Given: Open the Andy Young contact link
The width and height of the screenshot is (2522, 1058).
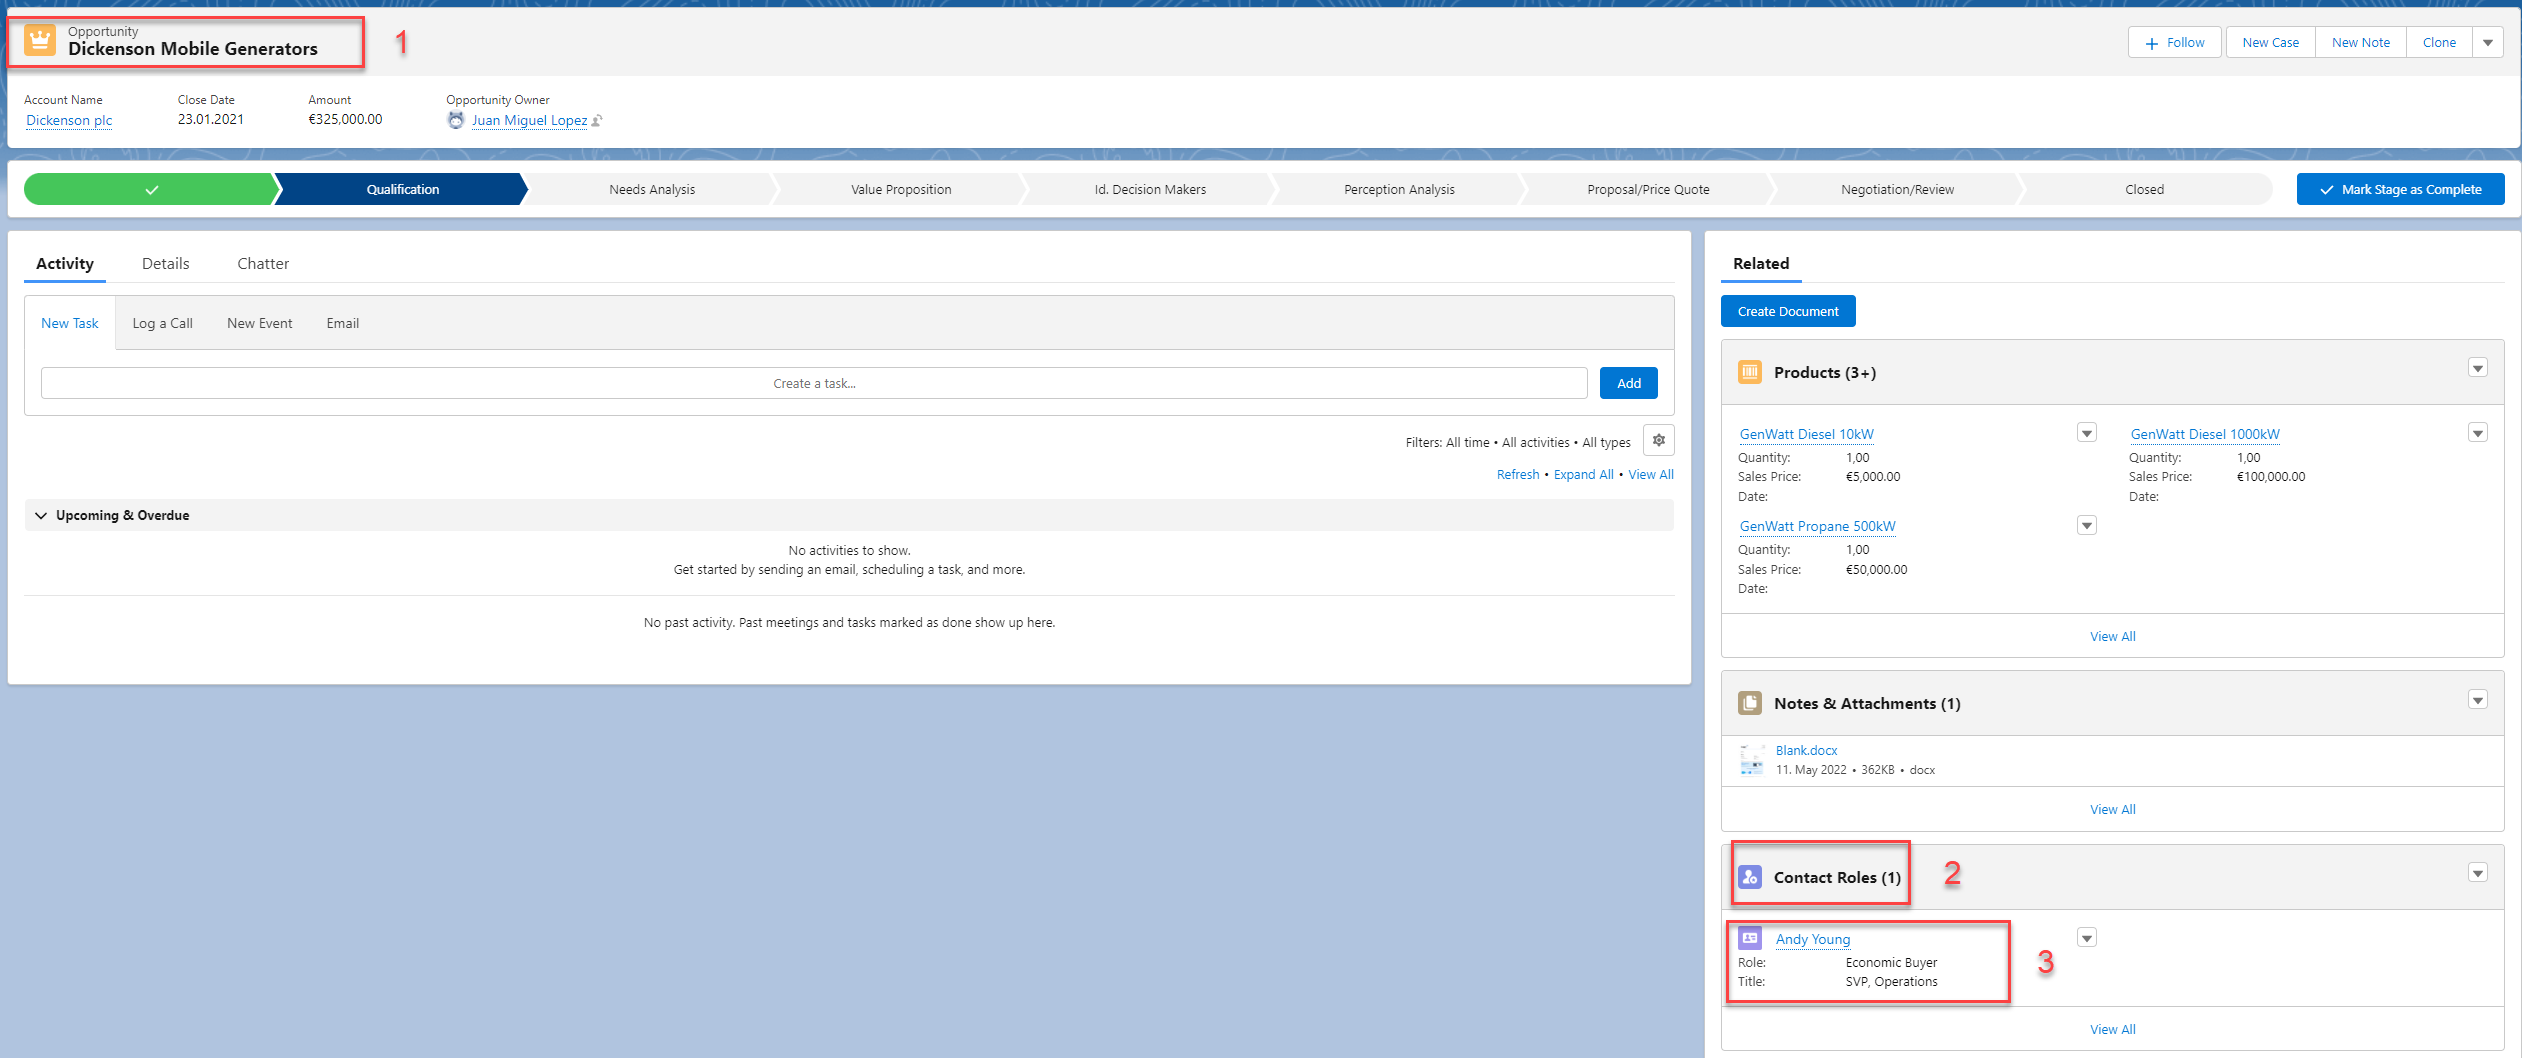Looking at the screenshot, I should pyautogui.click(x=1812, y=939).
